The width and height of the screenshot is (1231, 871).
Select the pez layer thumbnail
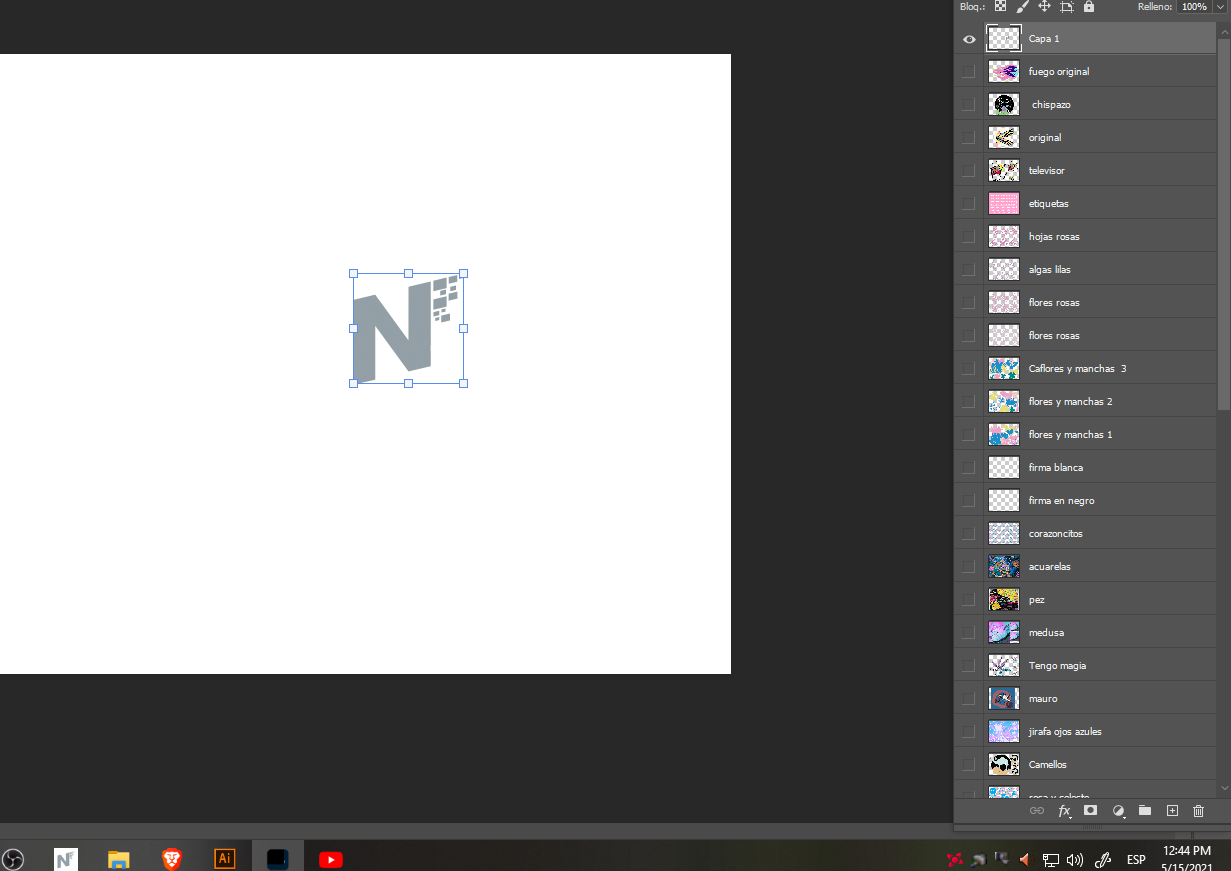(1004, 599)
